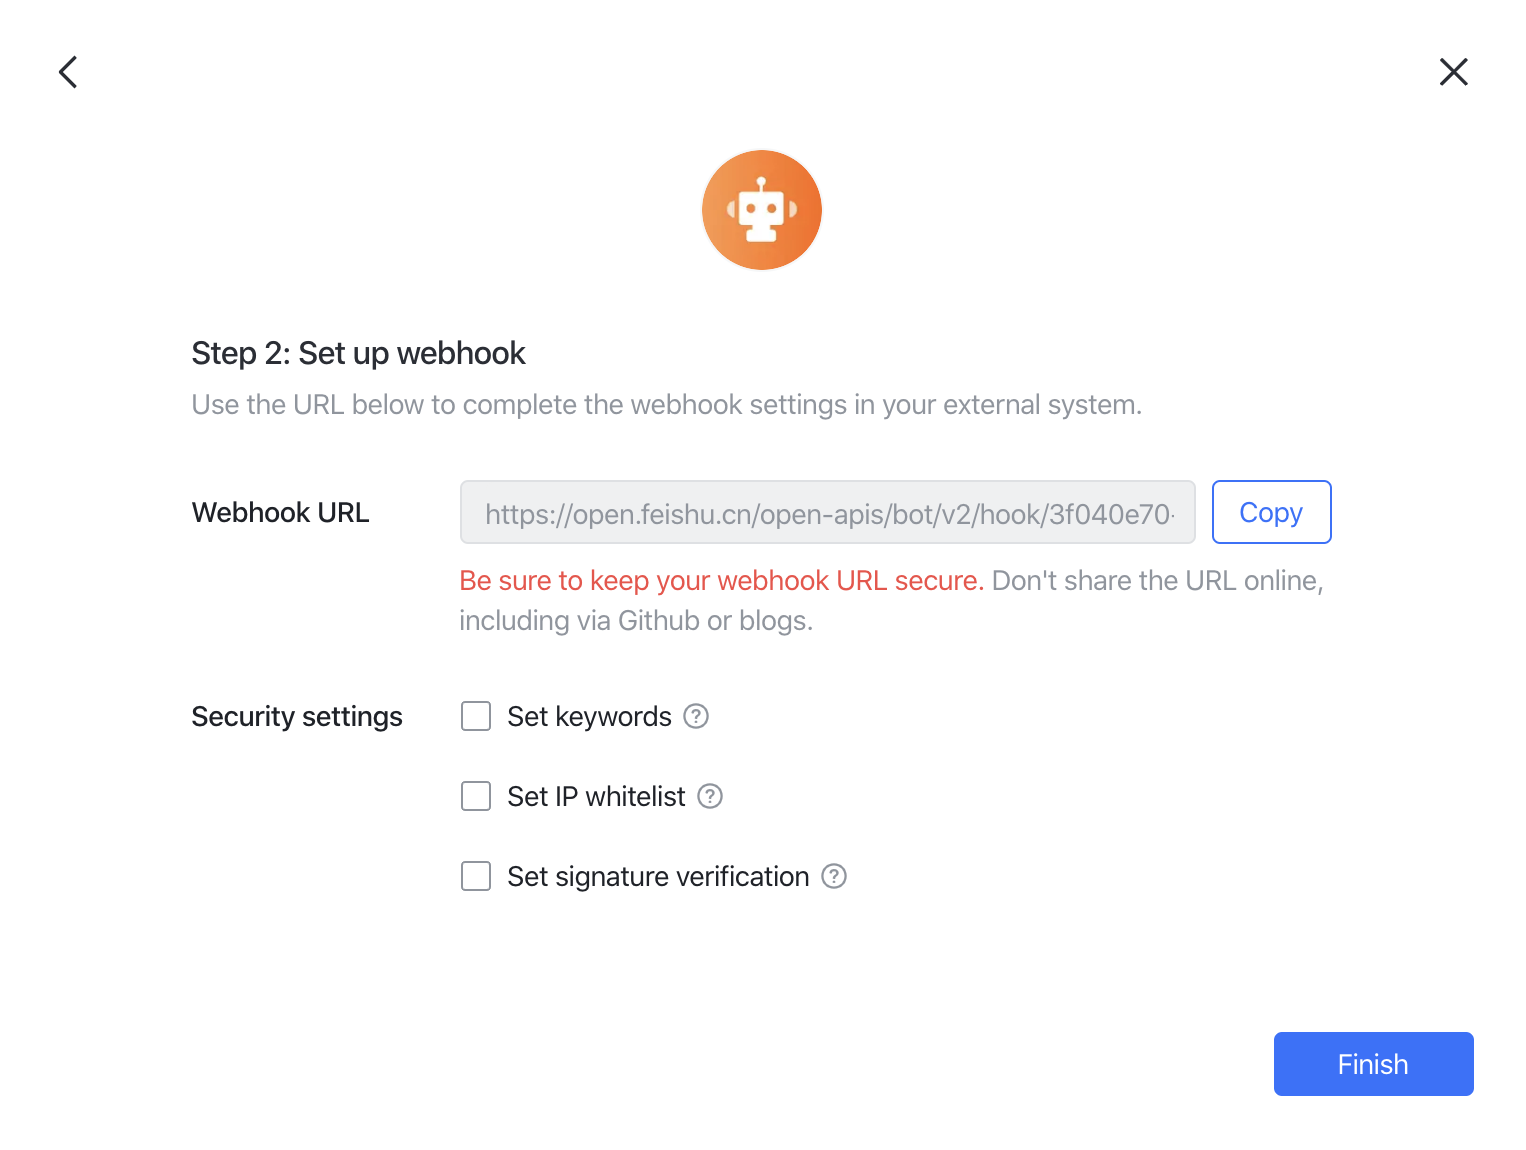Tick the Set IP whitelist checkbox
This screenshot has width=1526, height=1150.
(476, 796)
